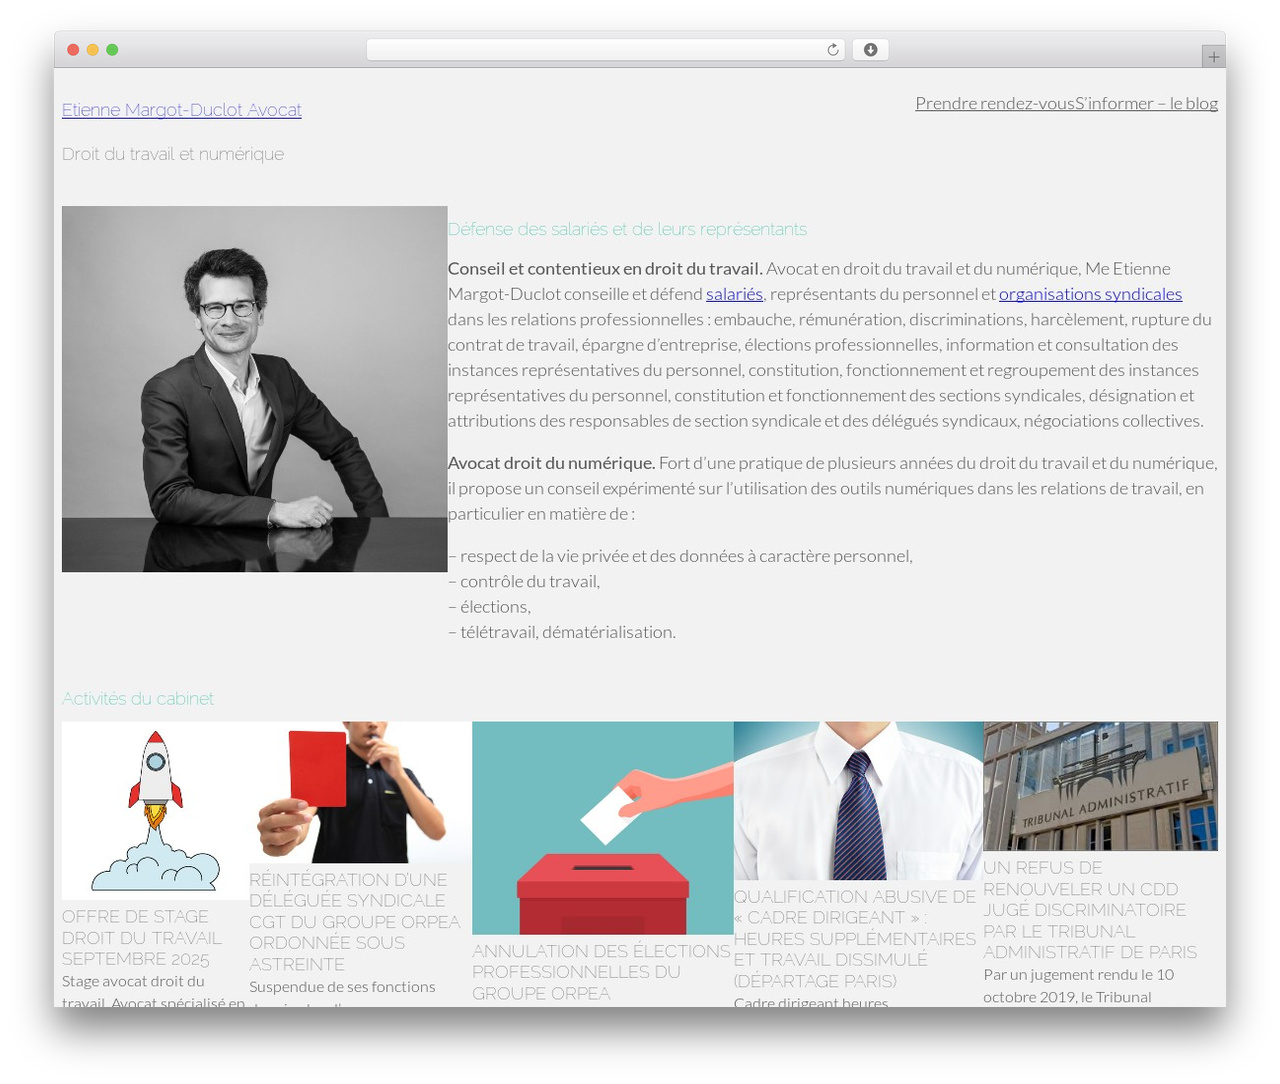1280x1084 pixels.
Task: Open the red card referee thumbnail
Action: click(360, 792)
